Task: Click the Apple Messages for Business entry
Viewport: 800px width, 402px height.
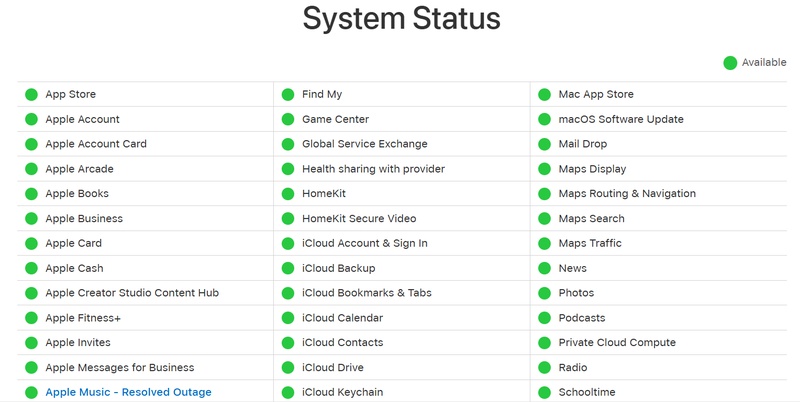Action: pos(120,367)
